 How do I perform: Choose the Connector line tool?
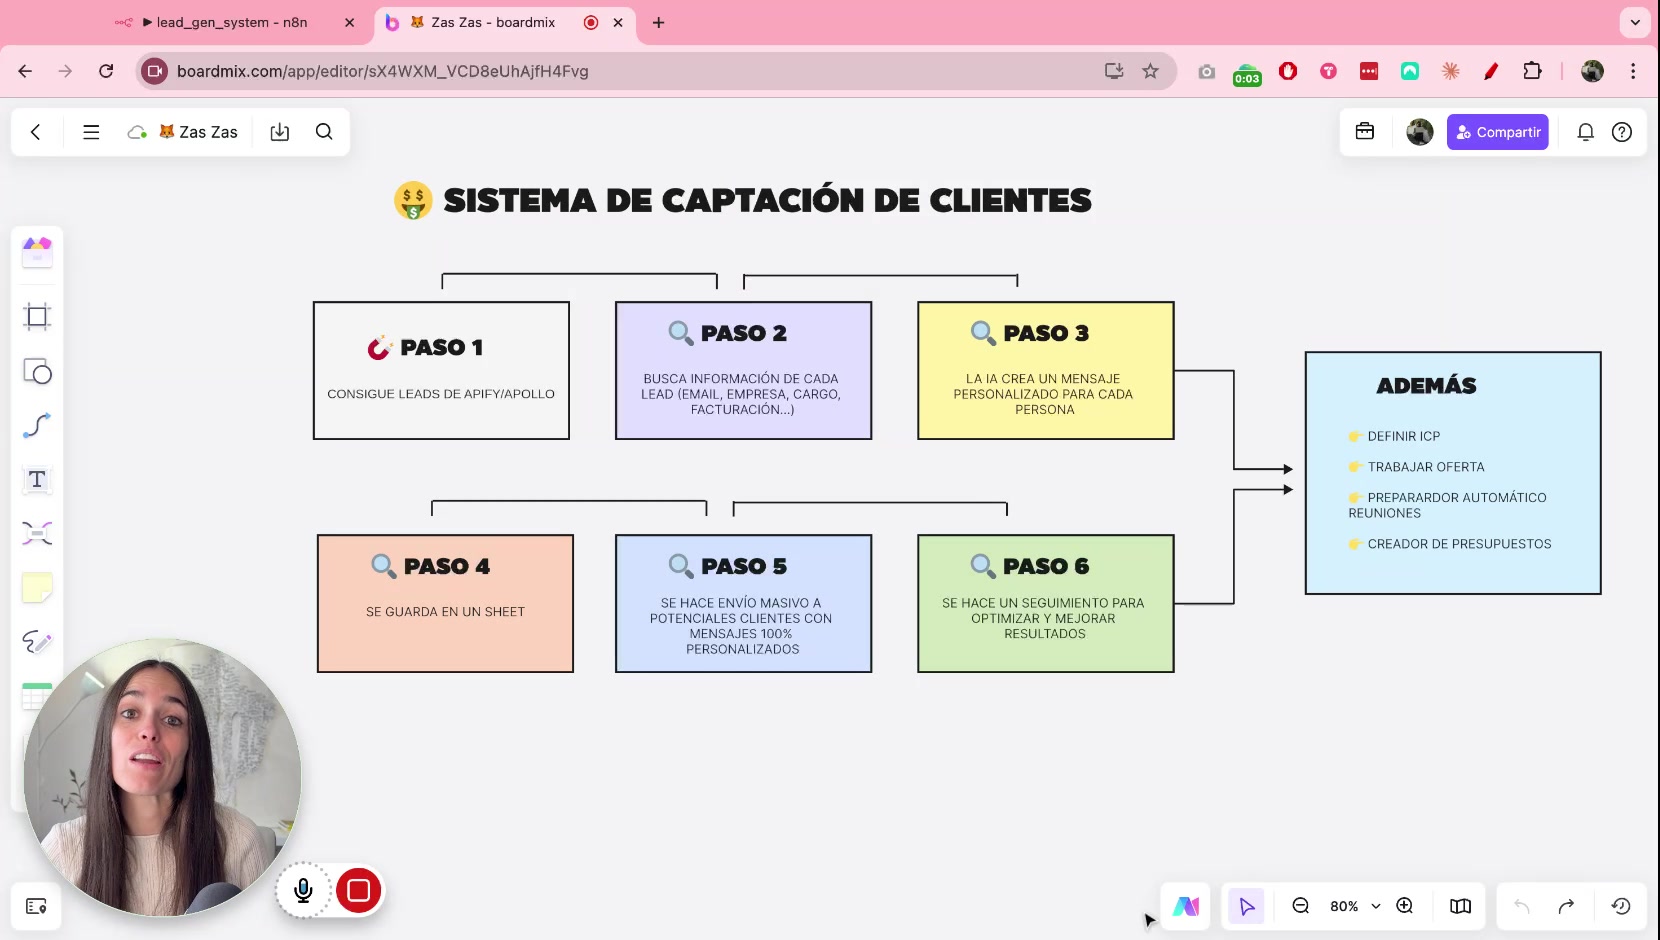pyautogui.click(x=37, y=426)
